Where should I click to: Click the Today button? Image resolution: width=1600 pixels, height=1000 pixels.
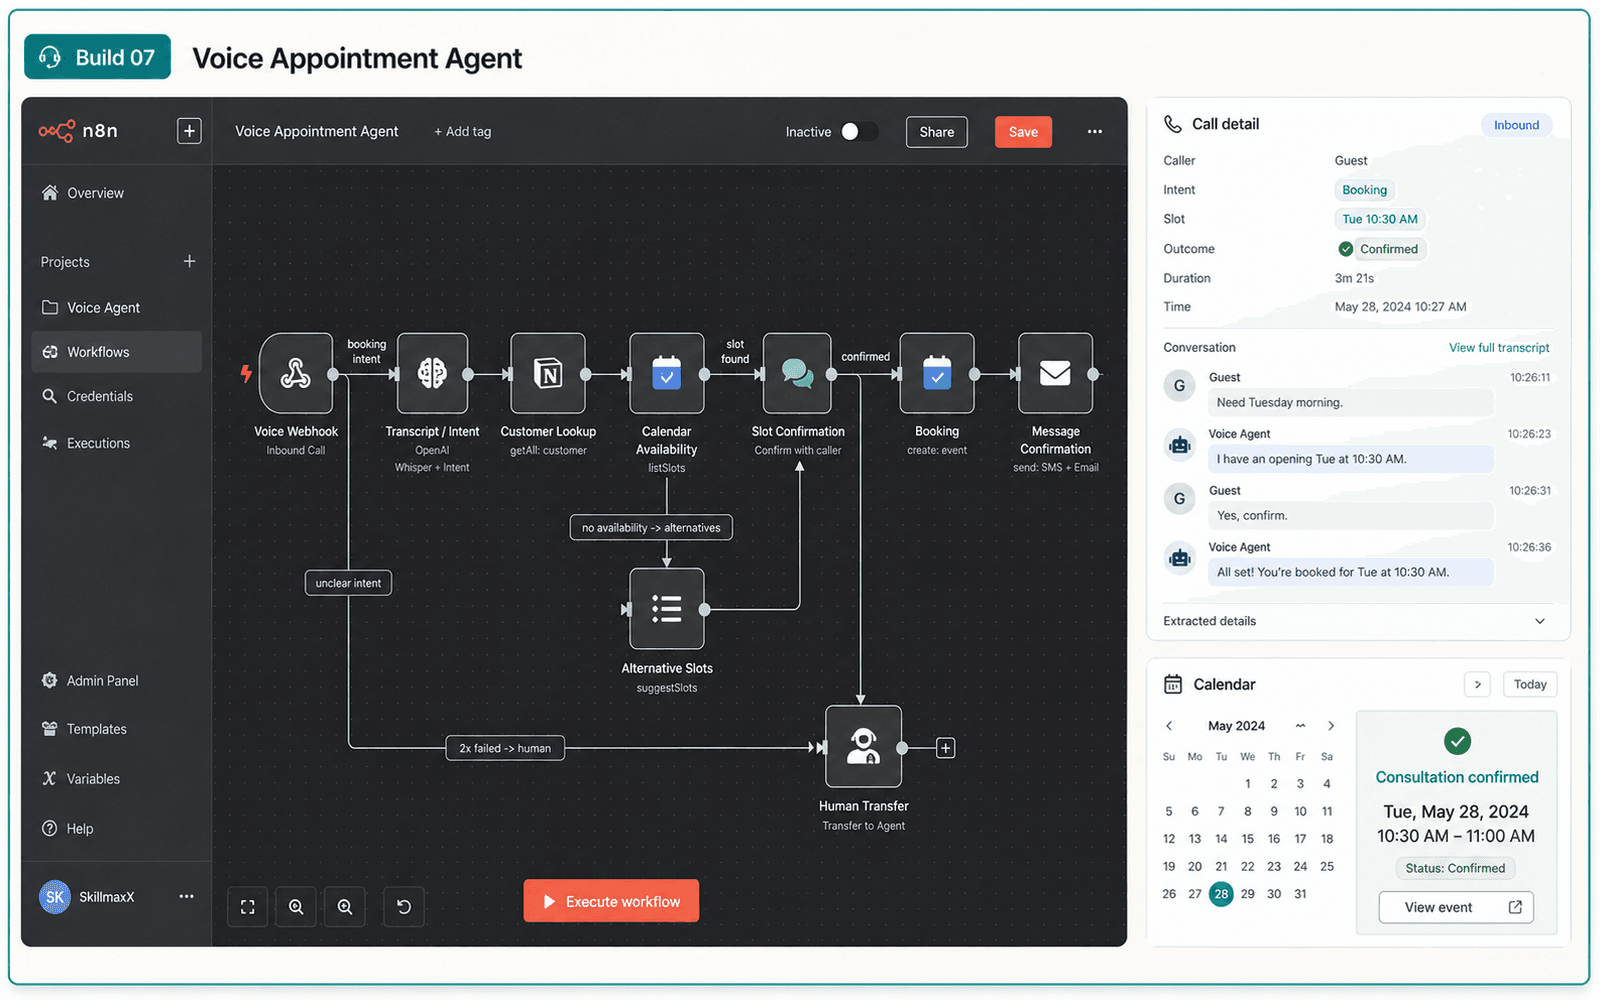(x=1530, y=684)
